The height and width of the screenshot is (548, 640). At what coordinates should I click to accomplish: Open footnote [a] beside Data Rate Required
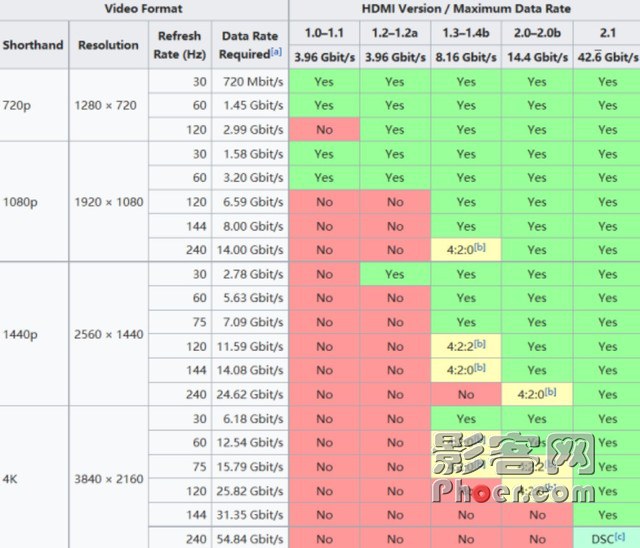(276, 52)
